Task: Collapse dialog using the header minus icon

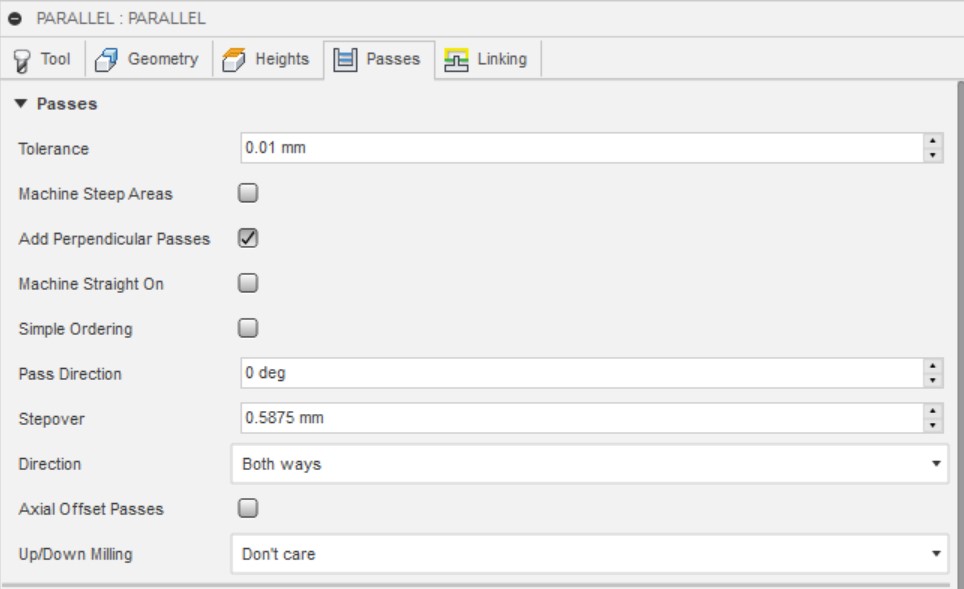Action: pyautogui.click(x=17, y=17)
